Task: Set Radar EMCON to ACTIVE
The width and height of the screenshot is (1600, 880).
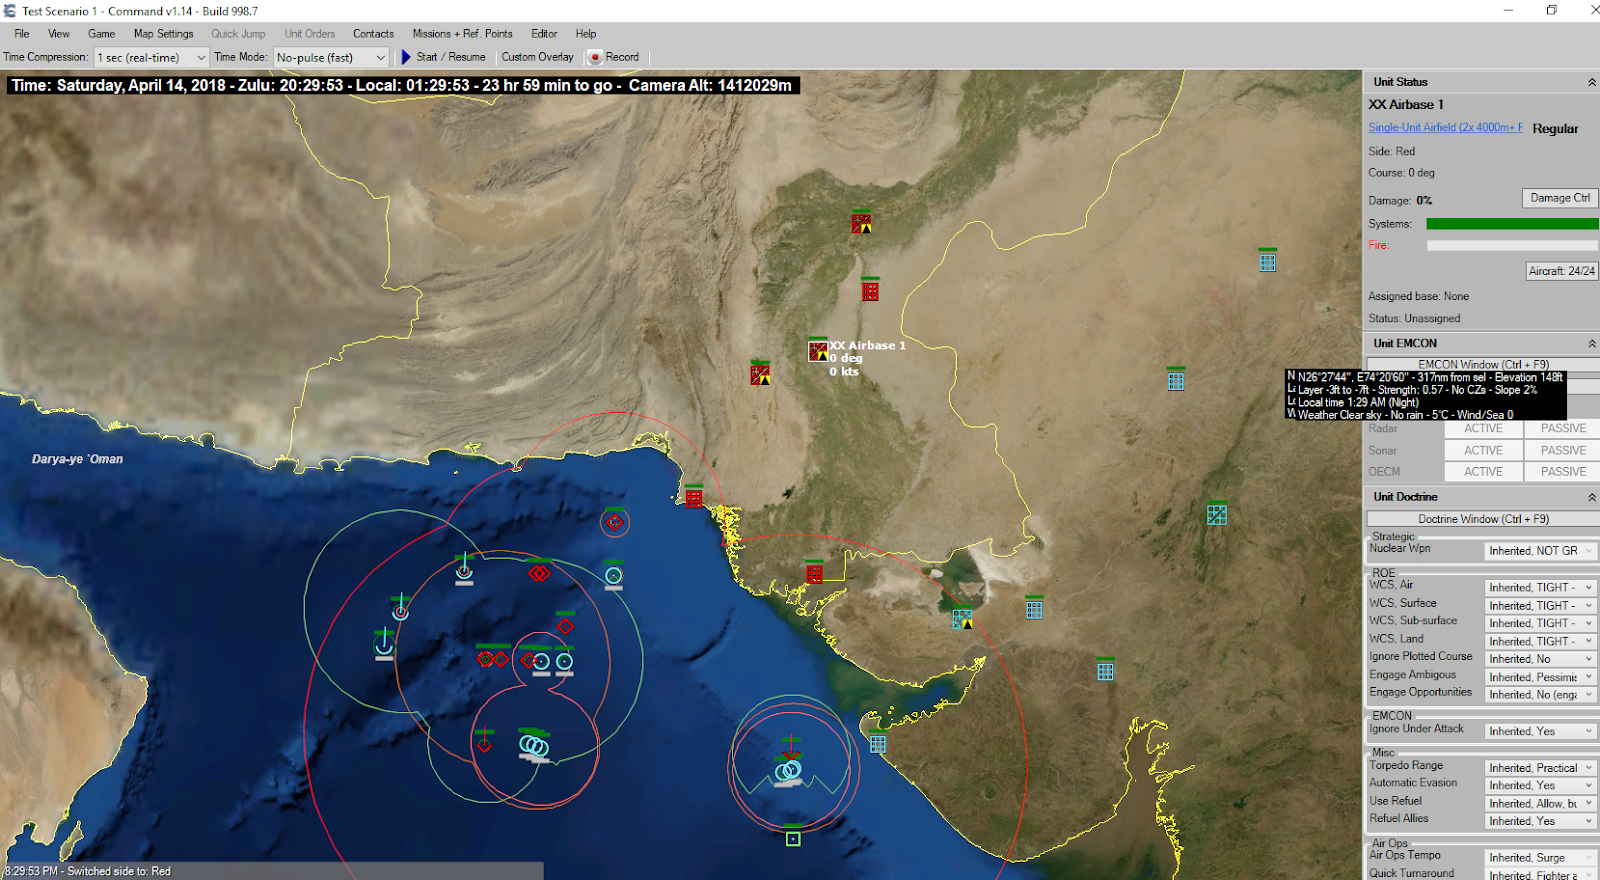Action: coord(1483,428)
